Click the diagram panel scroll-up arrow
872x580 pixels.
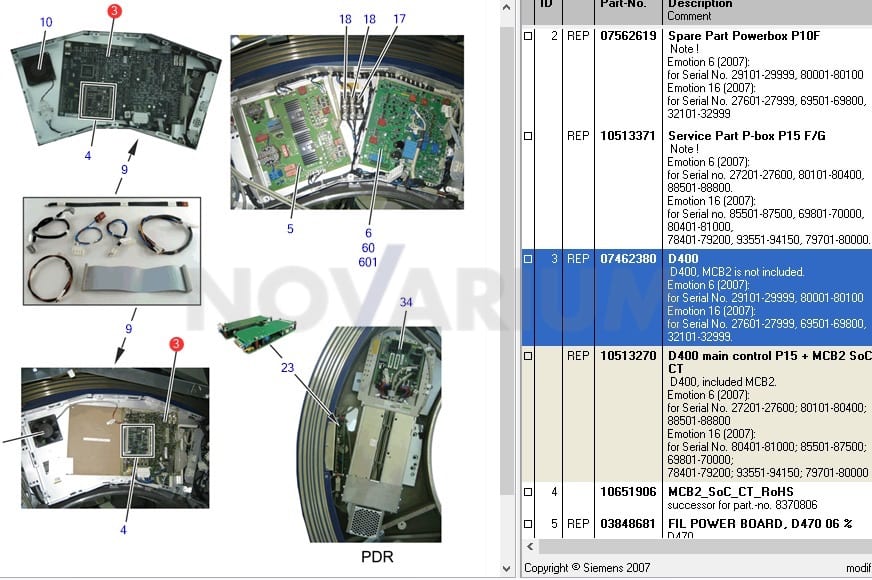coord(507,8)
